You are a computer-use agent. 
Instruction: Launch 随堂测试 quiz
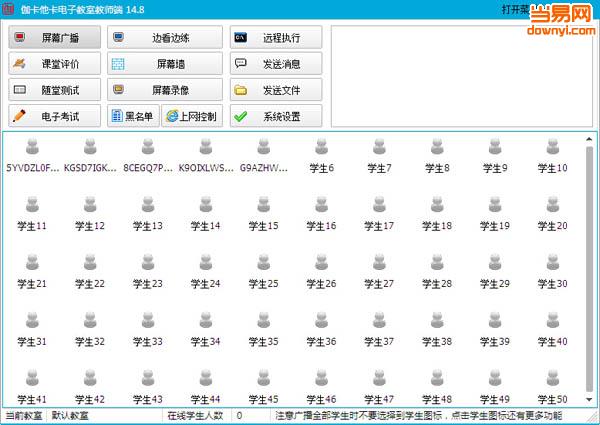coord(55,90)
